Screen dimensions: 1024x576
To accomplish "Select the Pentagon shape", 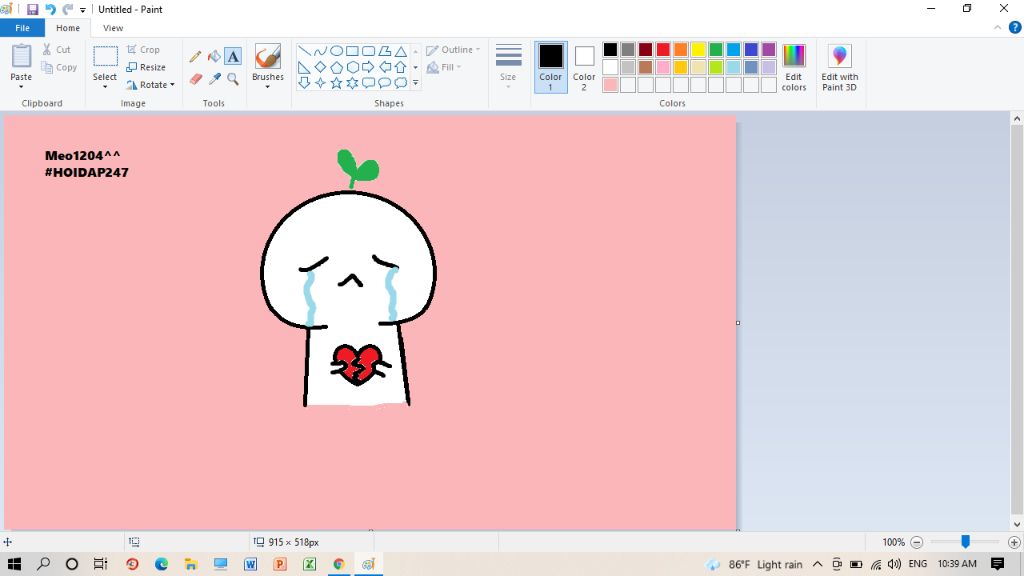I will coord(336,67).
